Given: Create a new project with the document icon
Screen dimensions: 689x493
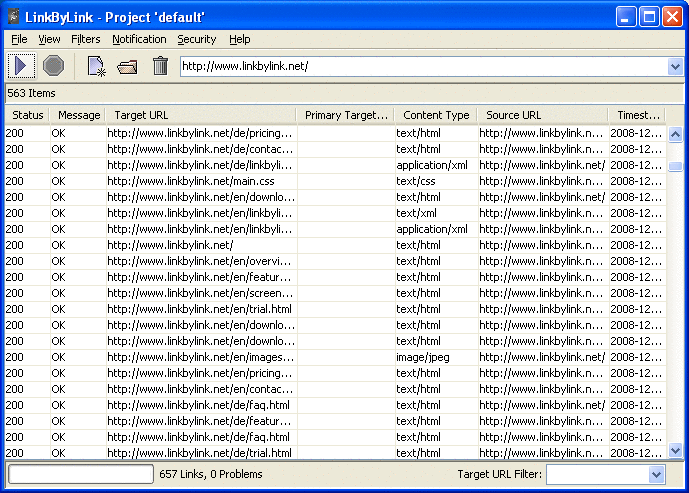Looking at the screenshot, I should click(x=96, y=66).
